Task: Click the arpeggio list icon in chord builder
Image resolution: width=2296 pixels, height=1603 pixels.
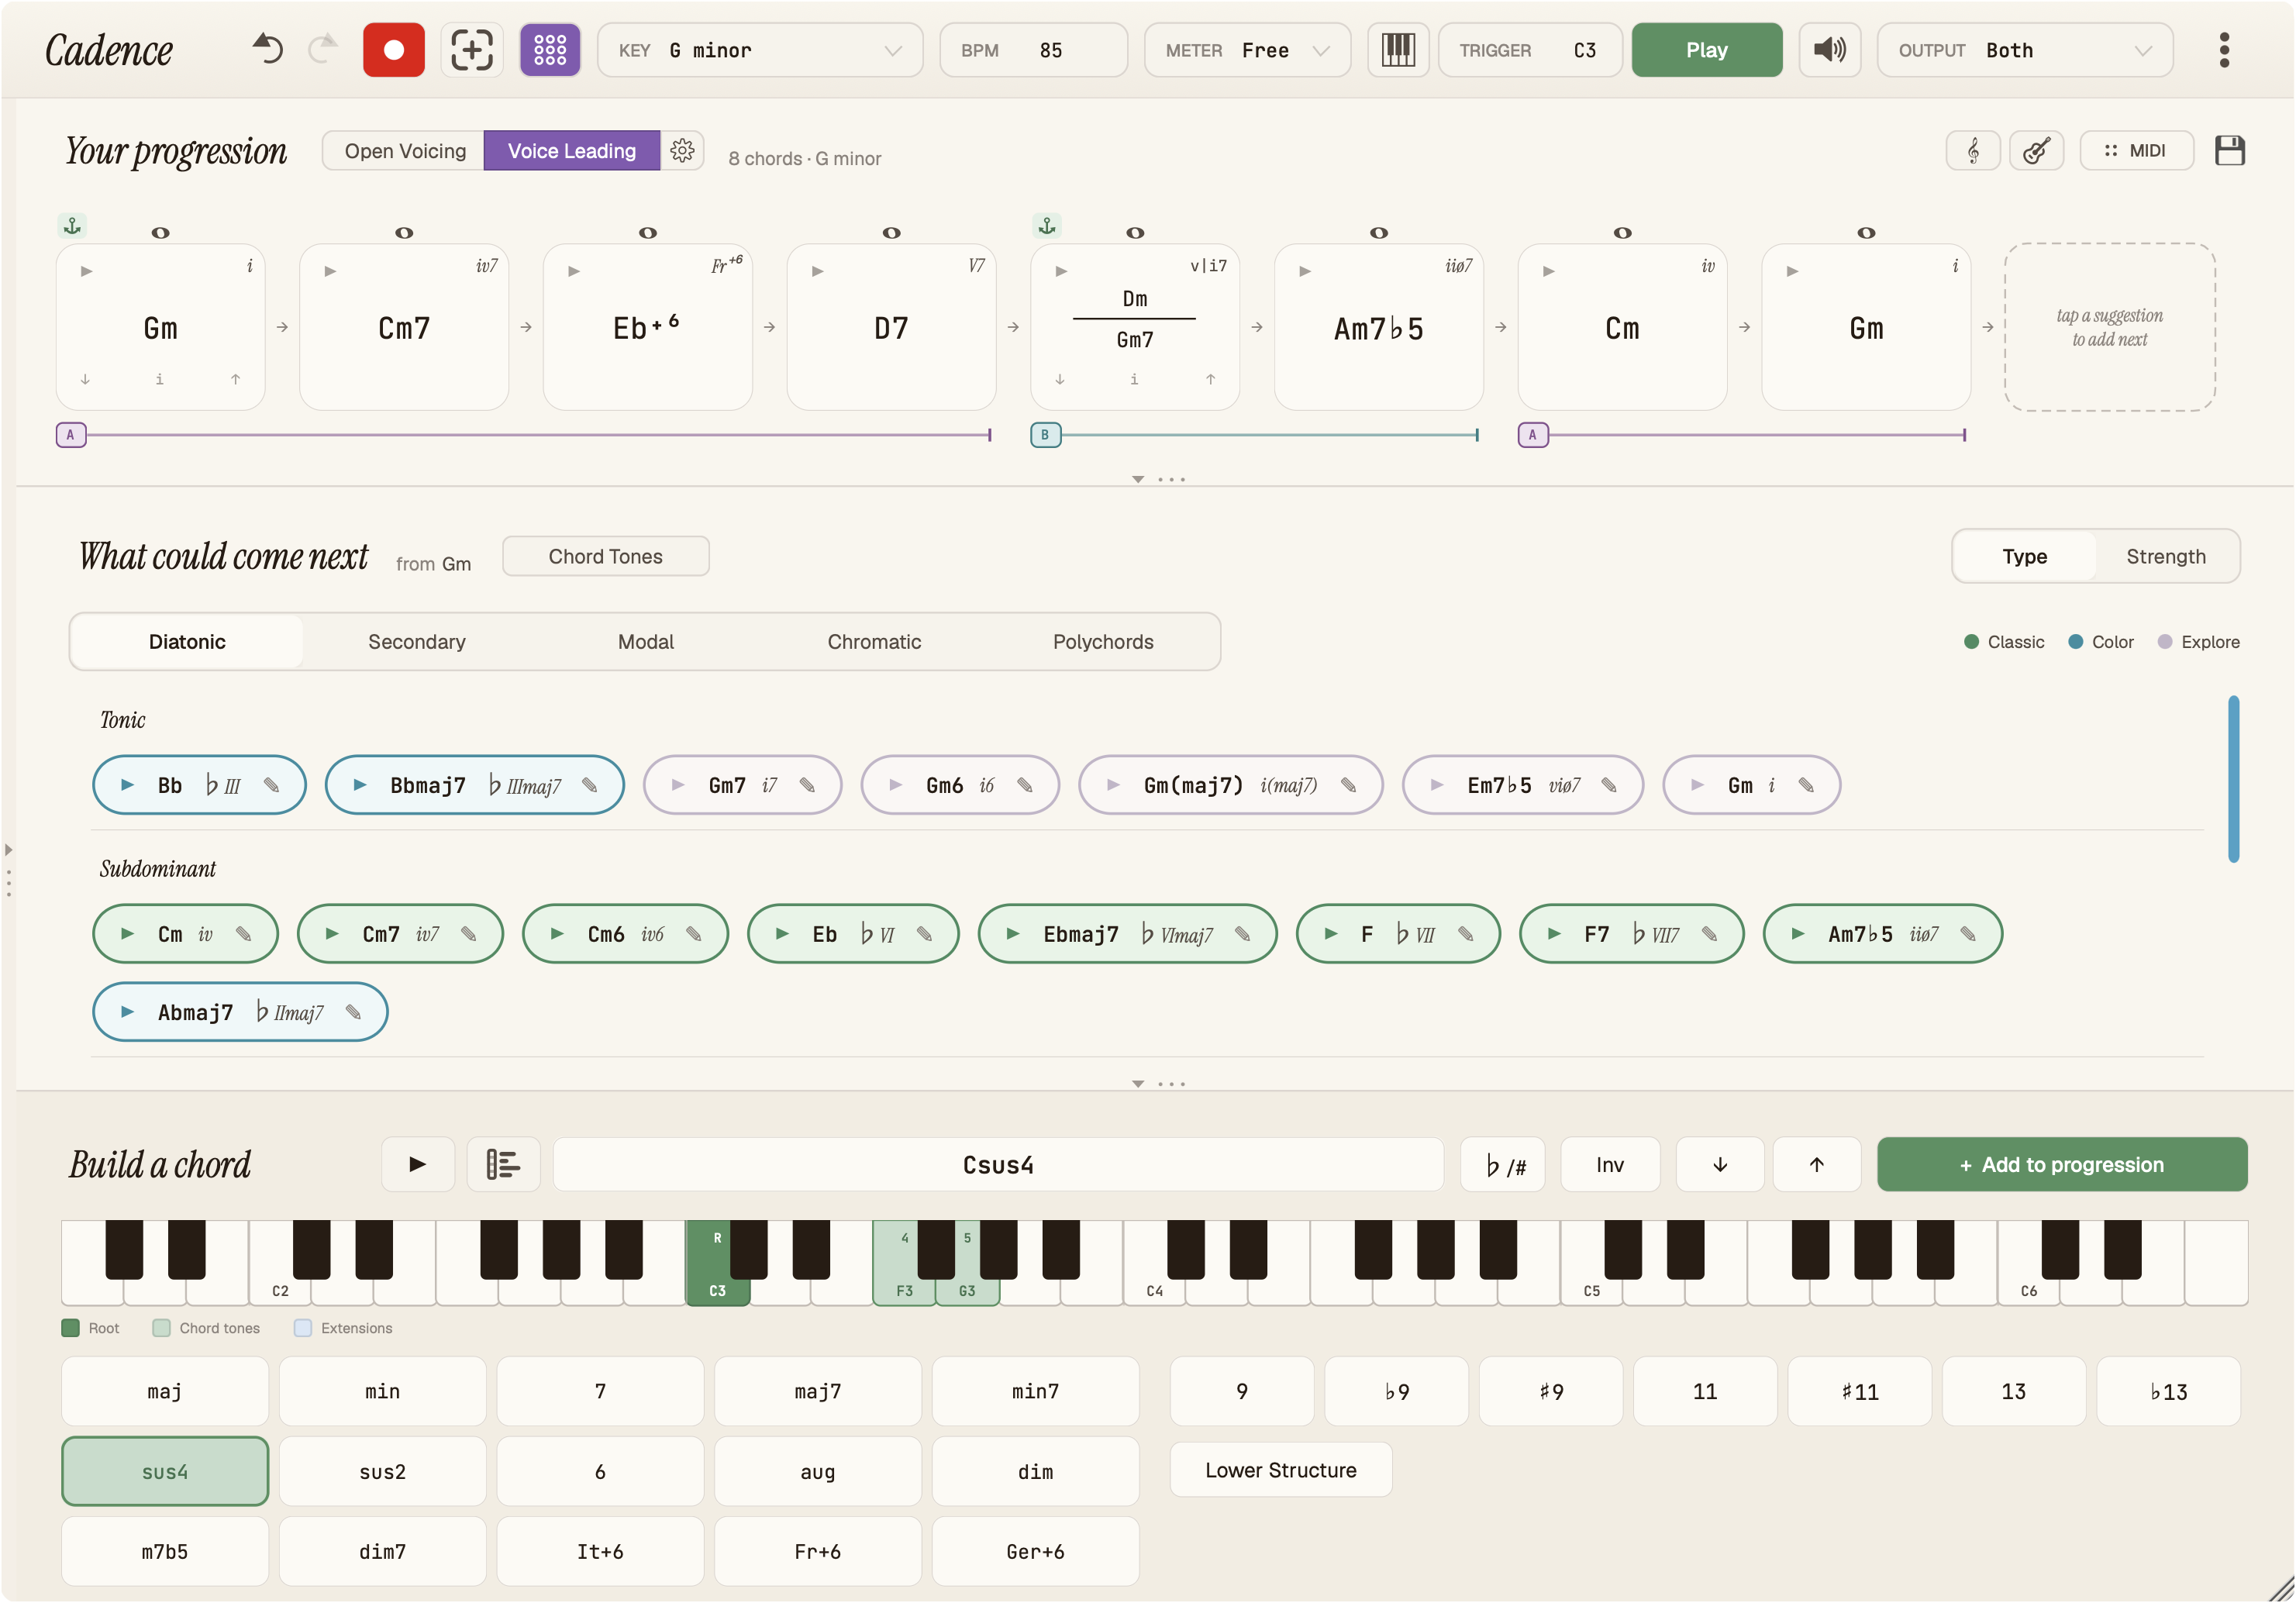Action: click(503, 1164)
